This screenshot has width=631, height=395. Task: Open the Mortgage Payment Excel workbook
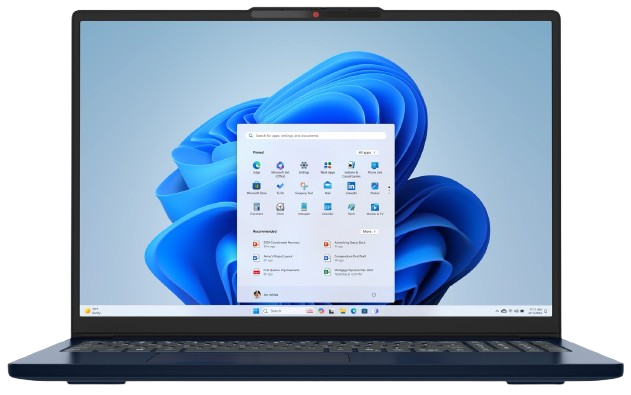click(348, 272)
